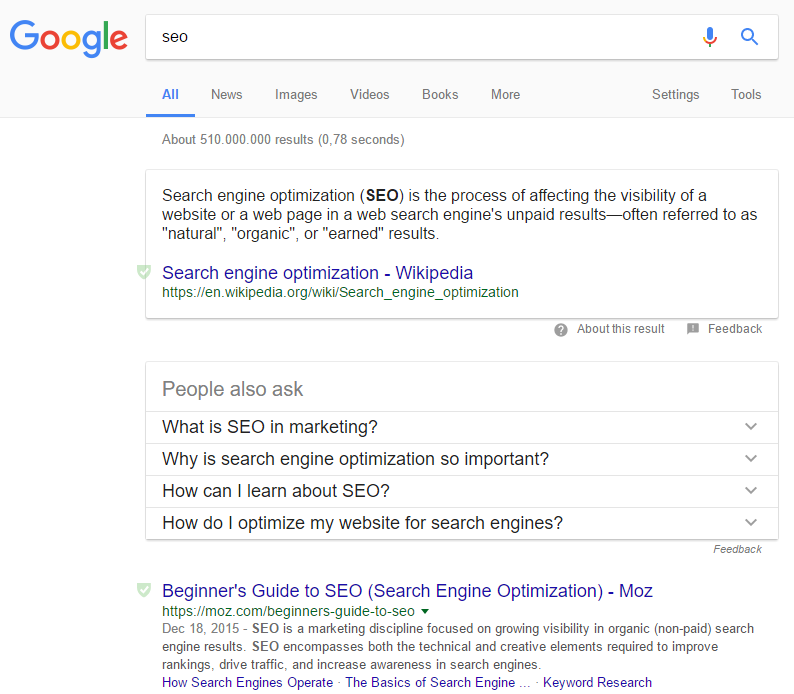Screen dimensions: 794x694
Task: Click the en.wikipedia.org URL under snippet
Action: pyautogui.click(x=340, y=293)
